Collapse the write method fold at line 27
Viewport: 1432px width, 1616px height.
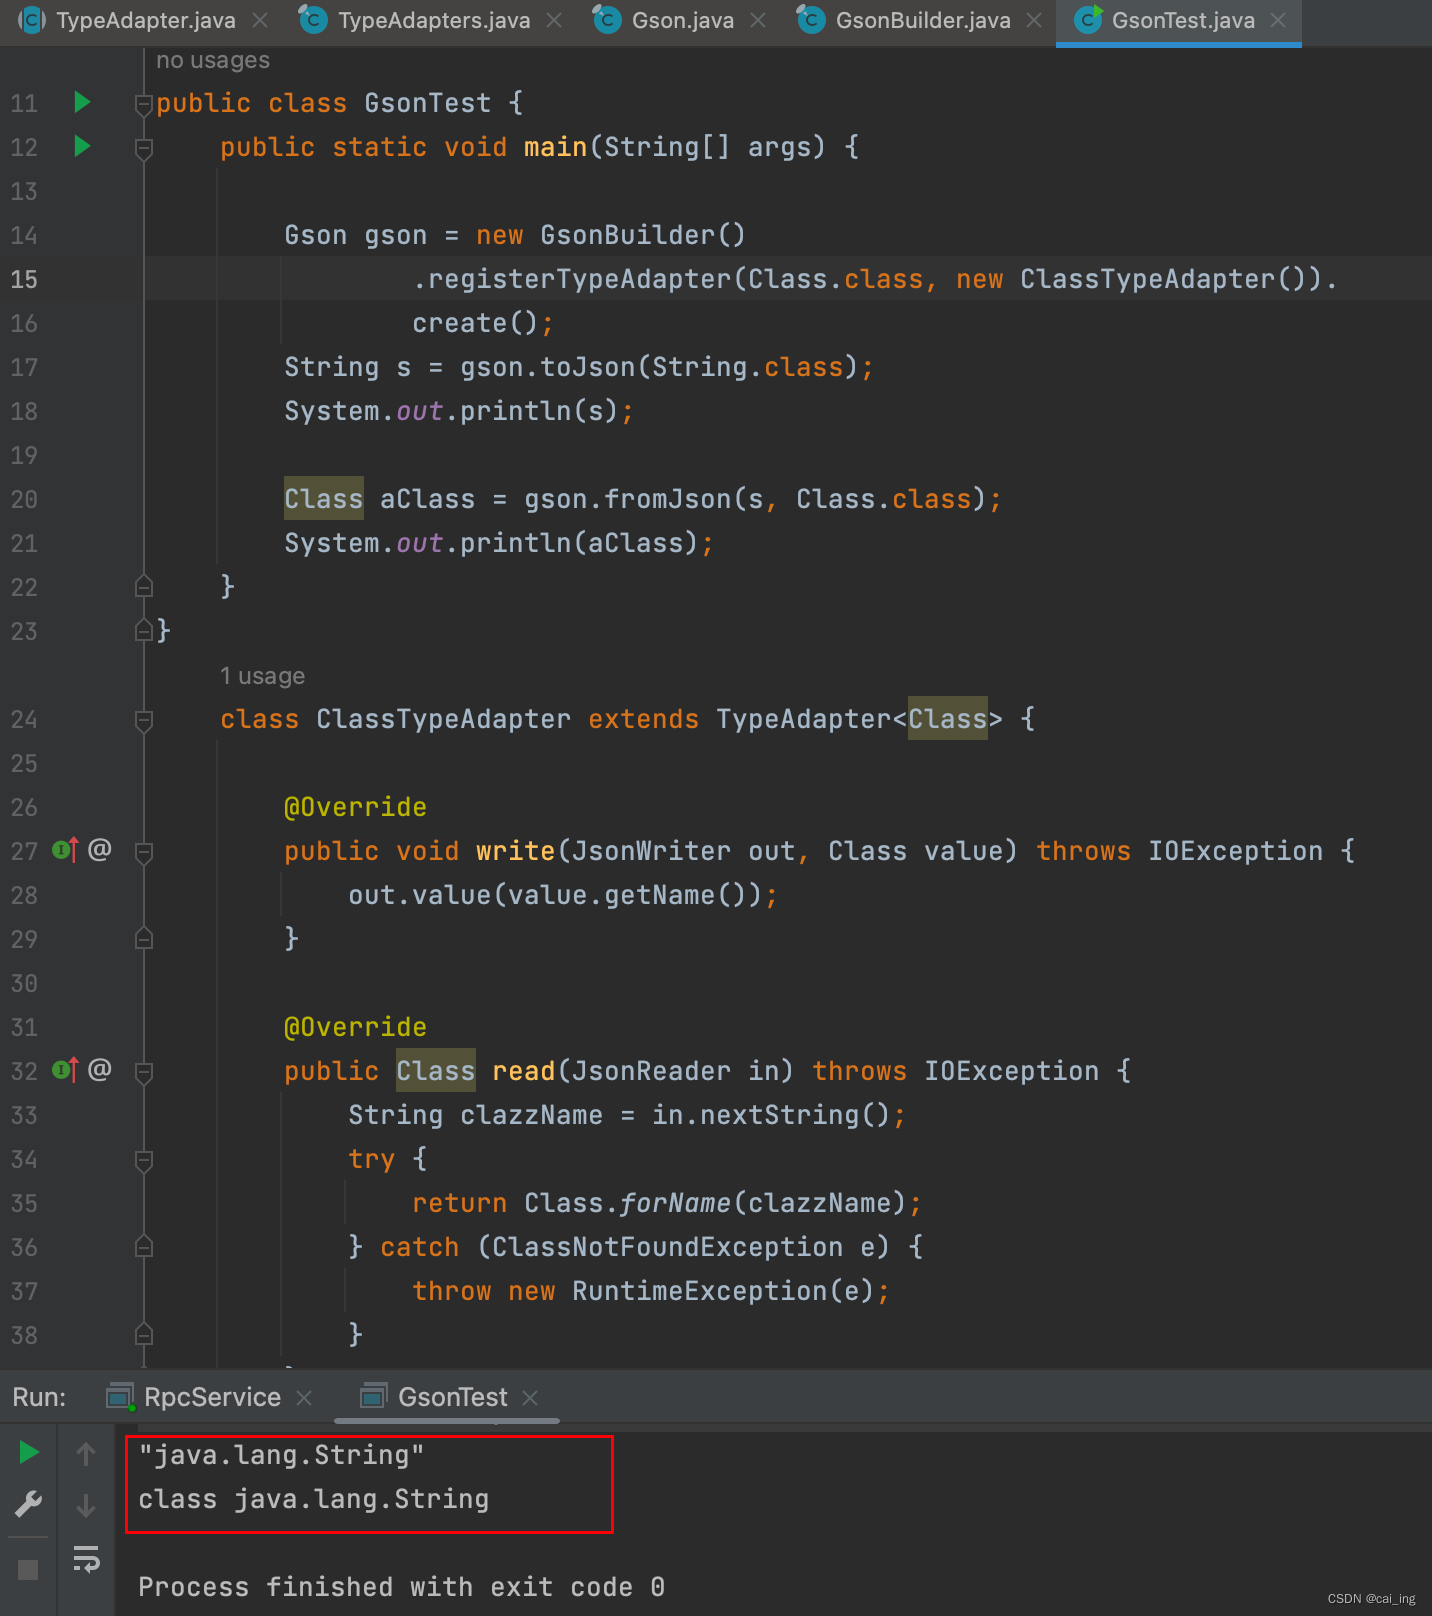tap(144, 852)
